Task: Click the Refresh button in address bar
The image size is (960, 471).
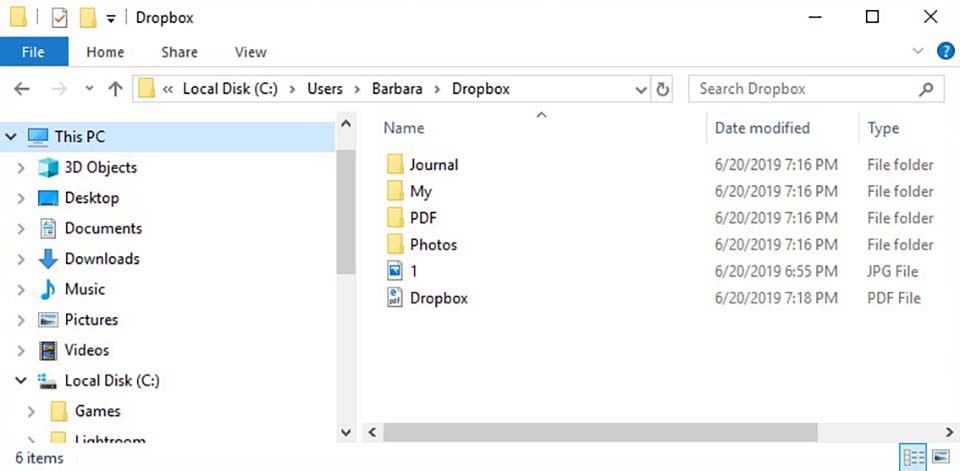Action: pyautogui.click(x=662, y=89)
